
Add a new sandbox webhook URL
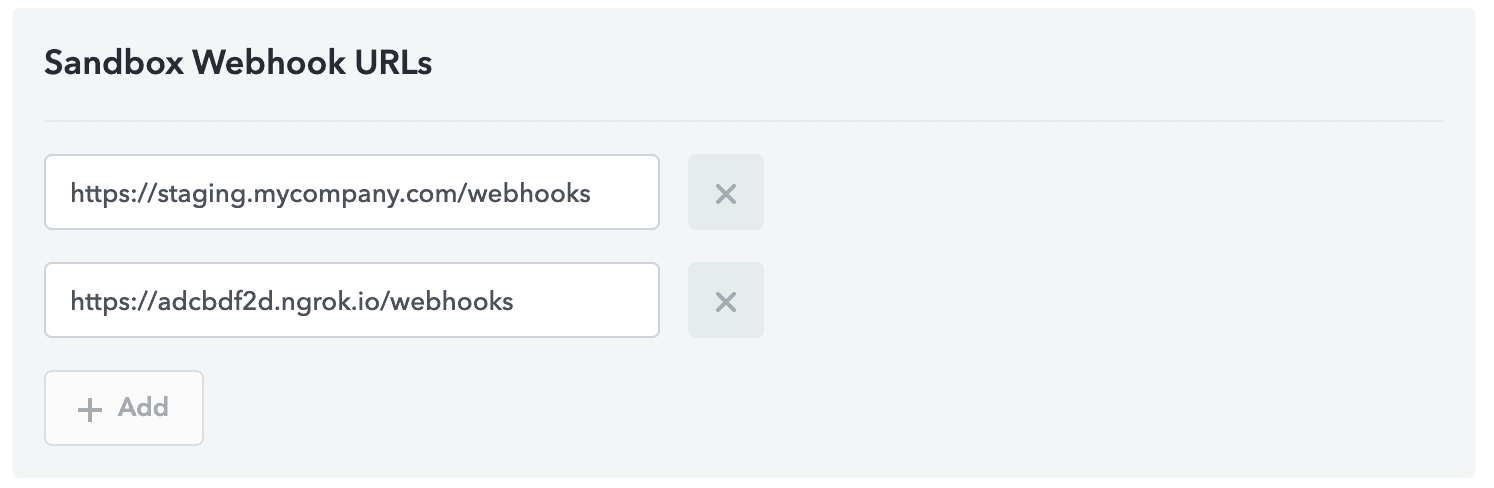point(124,408)
